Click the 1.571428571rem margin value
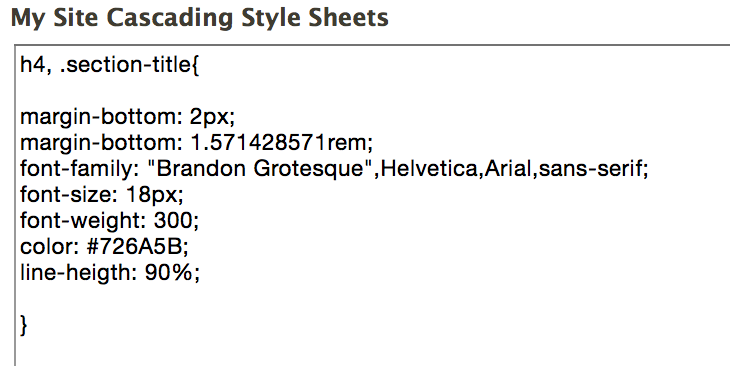Image resolution: width=730 pixels, height=366 pixels. [282, 143]
